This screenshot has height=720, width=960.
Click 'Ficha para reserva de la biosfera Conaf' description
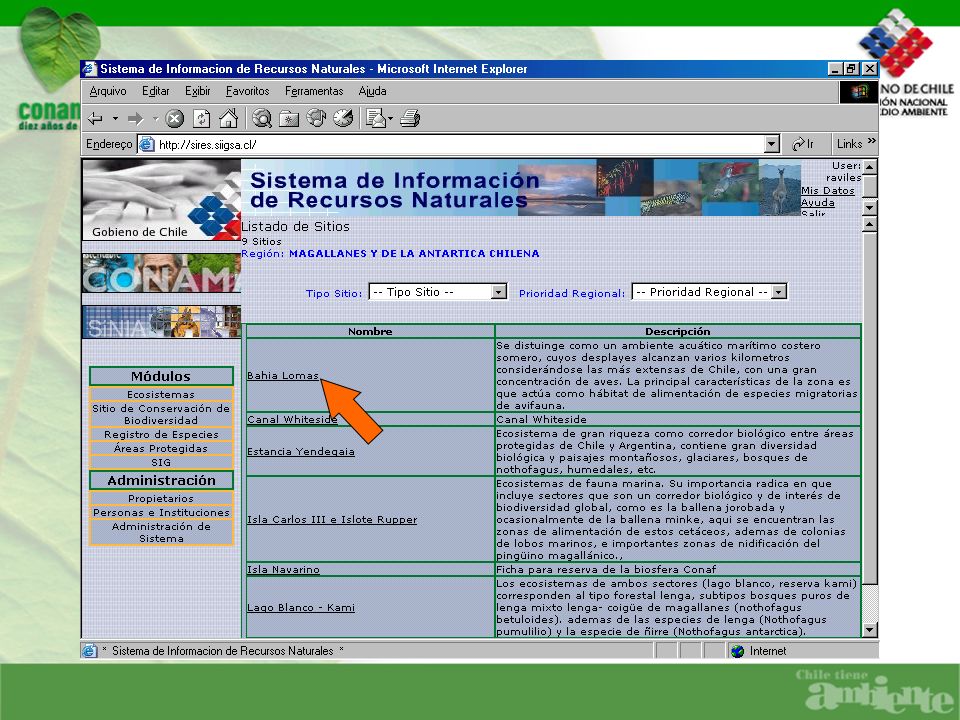click(x=606, y=569)
